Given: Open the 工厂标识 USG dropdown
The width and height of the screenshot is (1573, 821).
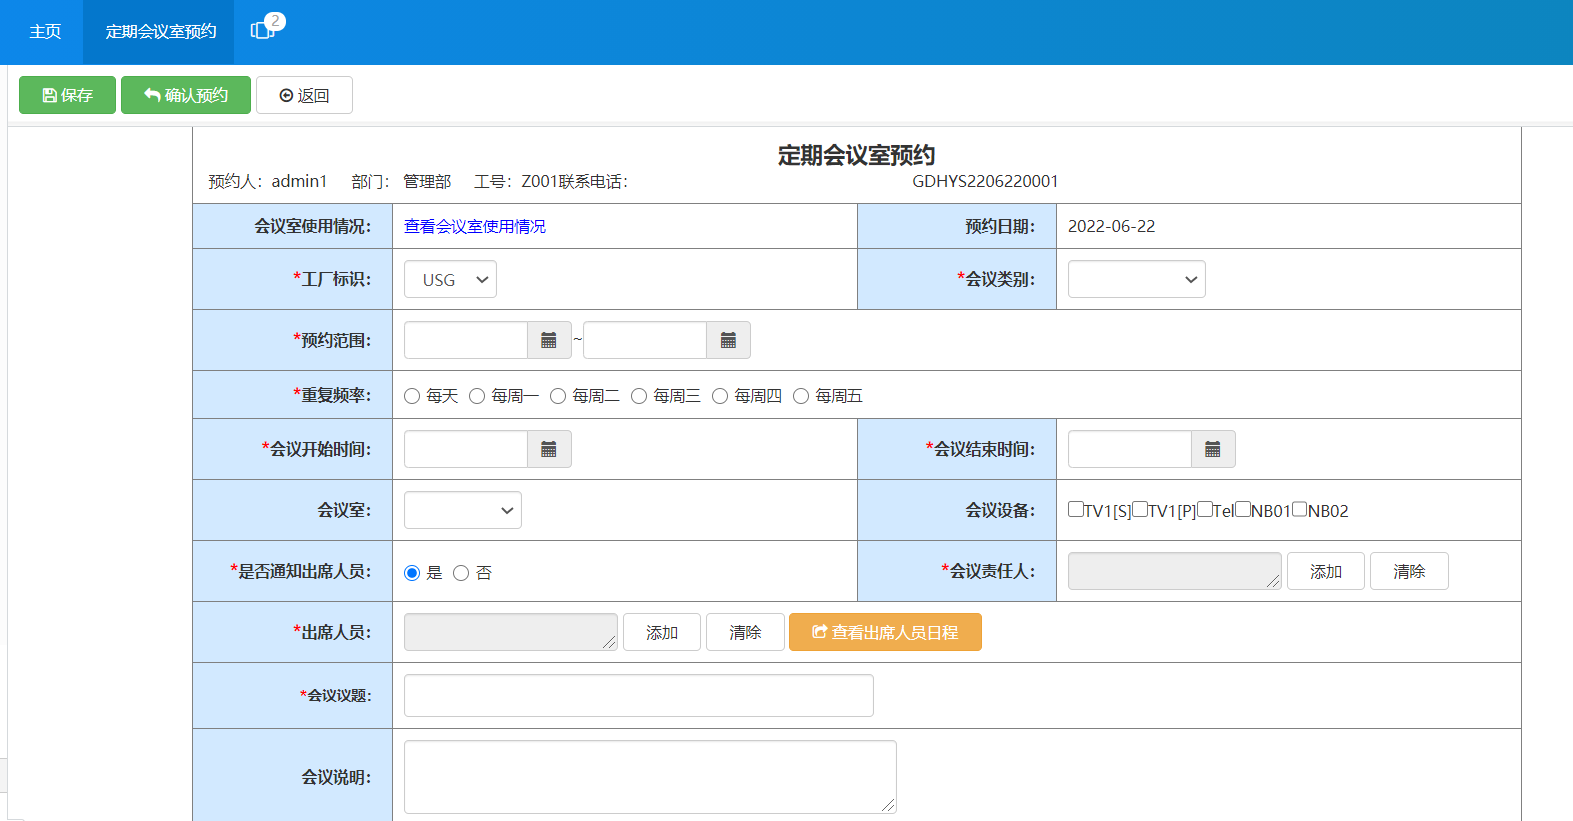Looking at the screenshot, I should pos(450,279).
